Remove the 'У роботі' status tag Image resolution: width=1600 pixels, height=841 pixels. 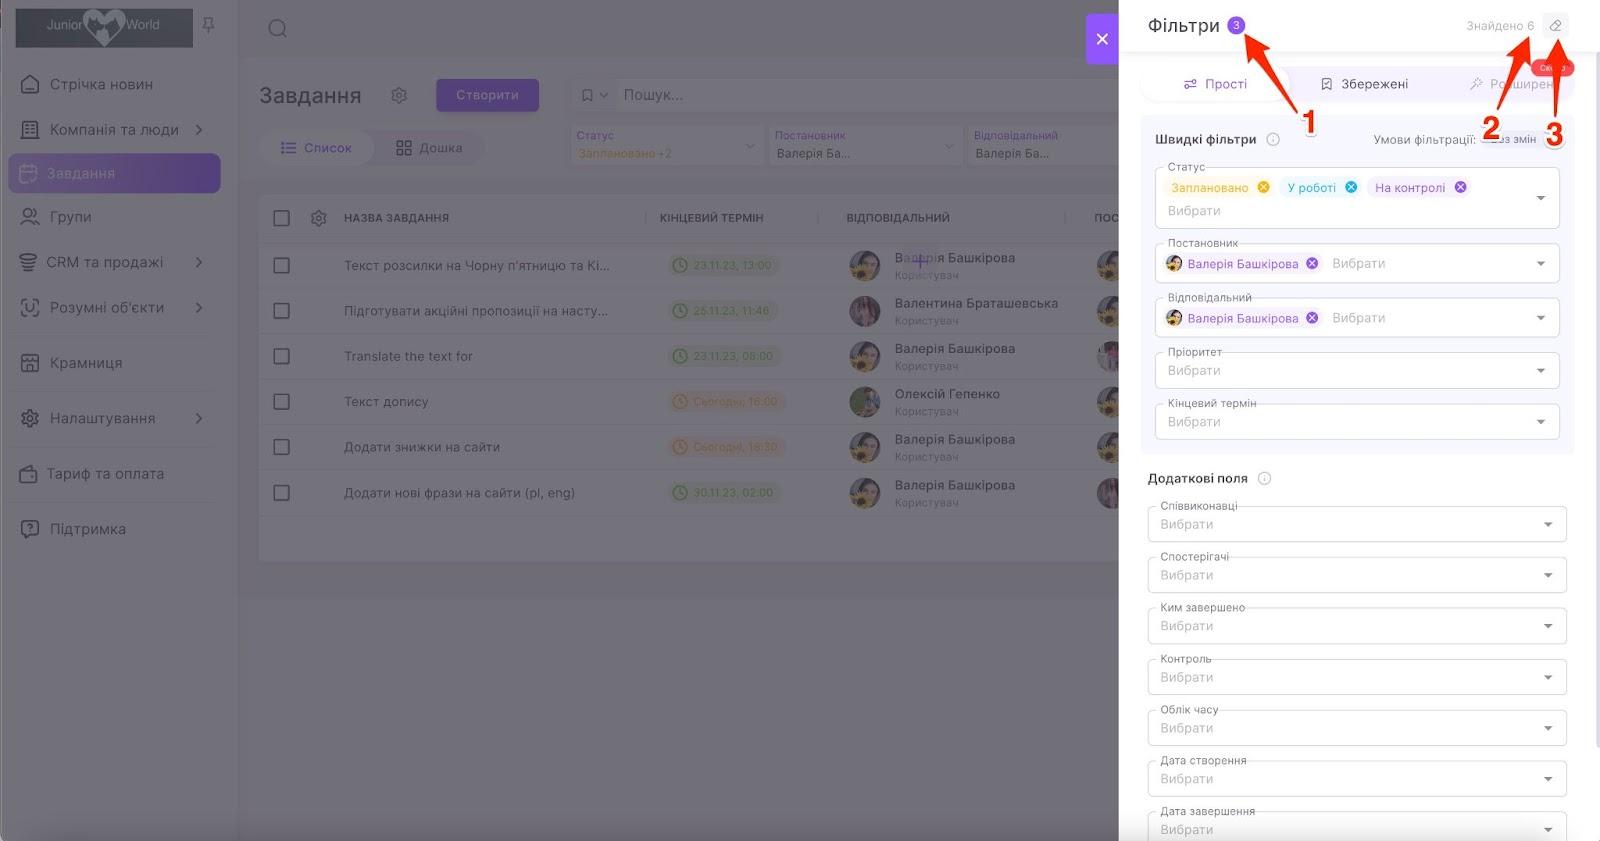1351,188
